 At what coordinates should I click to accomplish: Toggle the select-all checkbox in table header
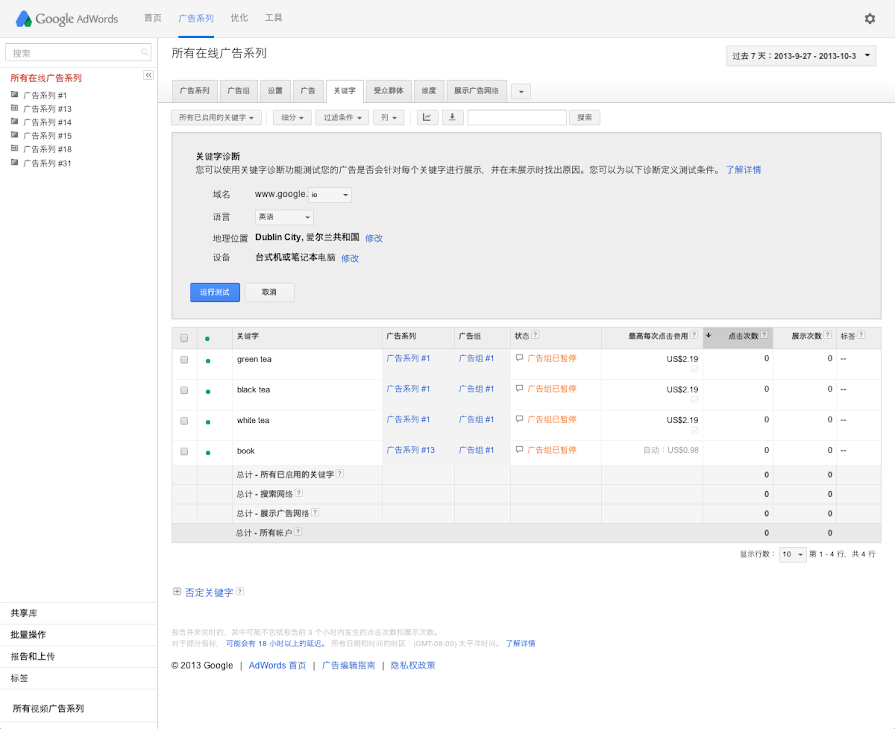[184, 337]
